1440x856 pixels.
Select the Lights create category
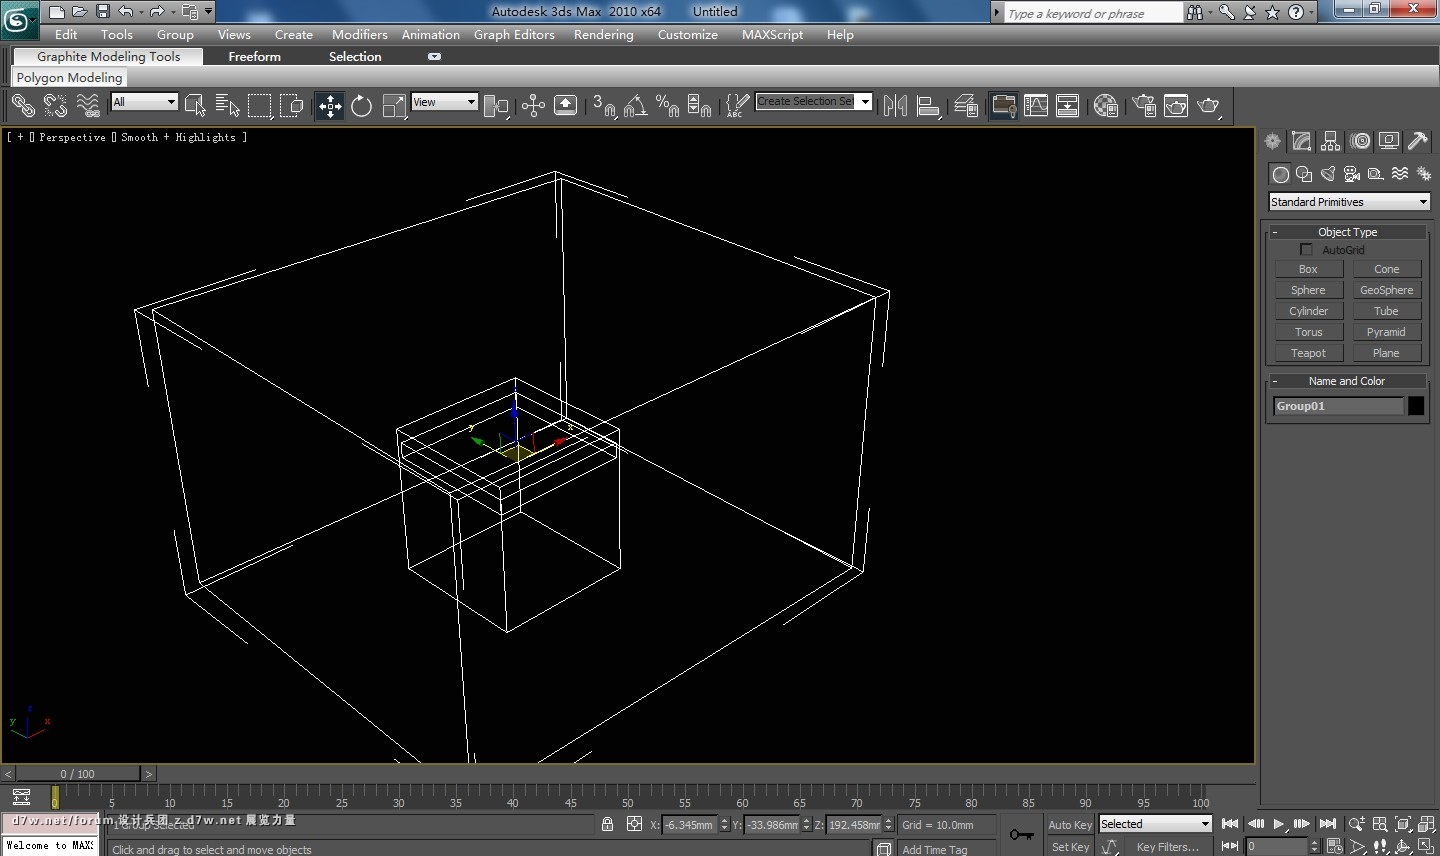coord(1328,174)
